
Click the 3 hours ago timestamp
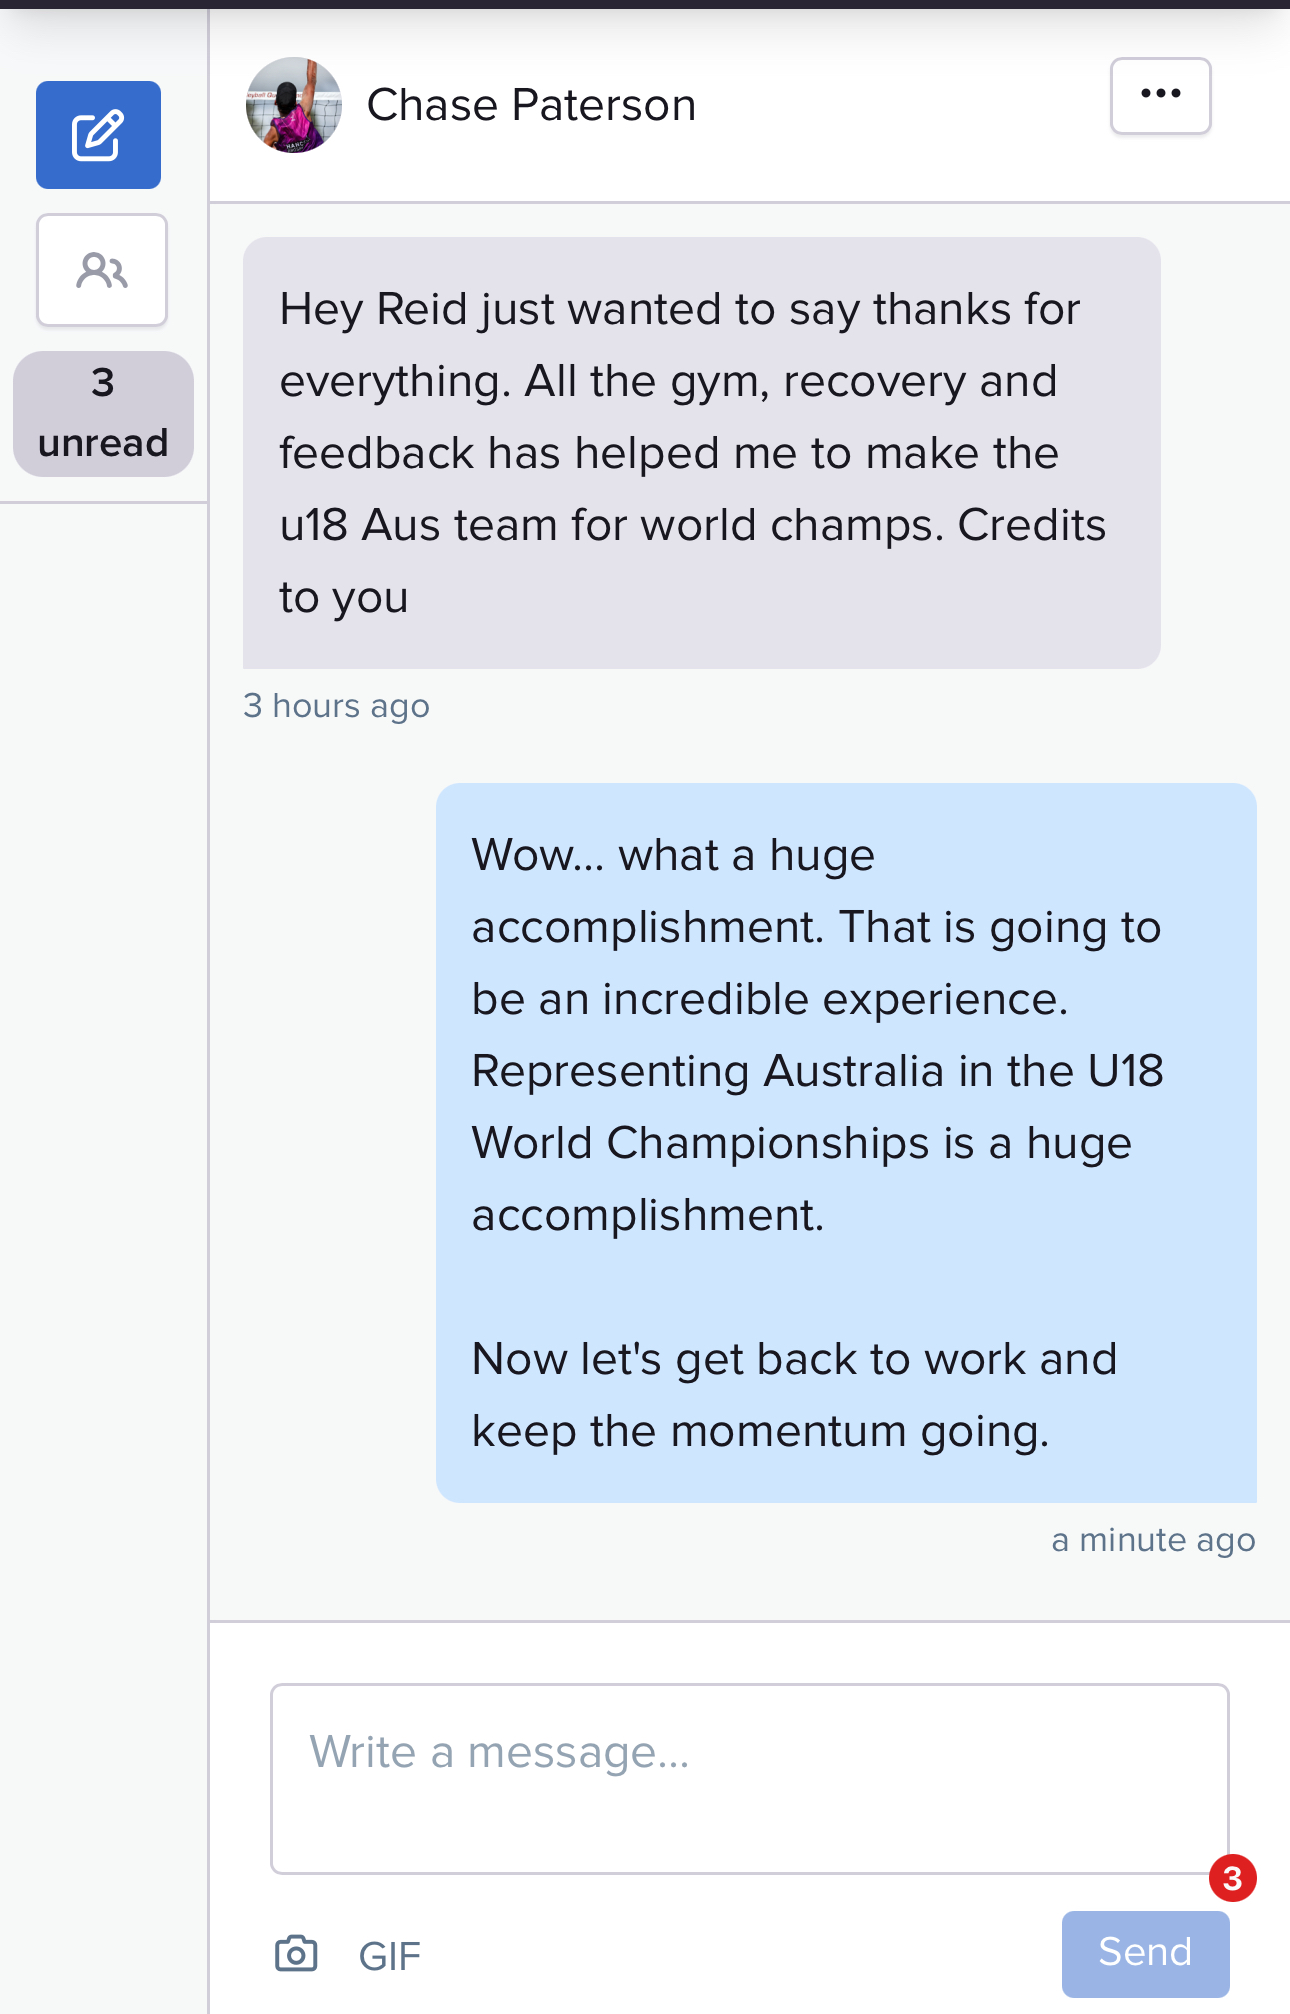click(x=336, y=706)
